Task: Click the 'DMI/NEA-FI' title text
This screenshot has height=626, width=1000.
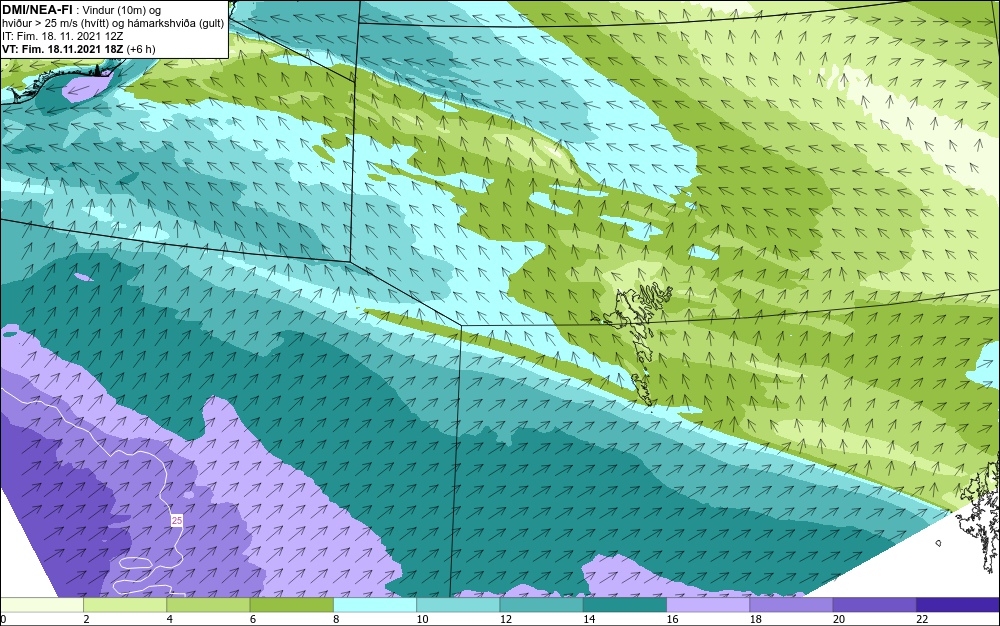Action: (37, 9)
